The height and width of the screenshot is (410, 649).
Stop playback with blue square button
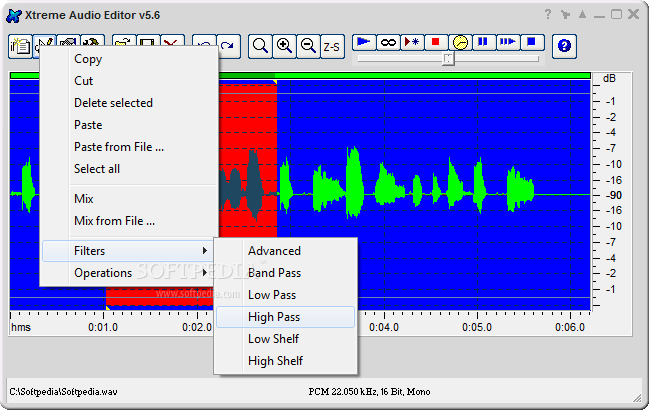(x=532, y=42)
